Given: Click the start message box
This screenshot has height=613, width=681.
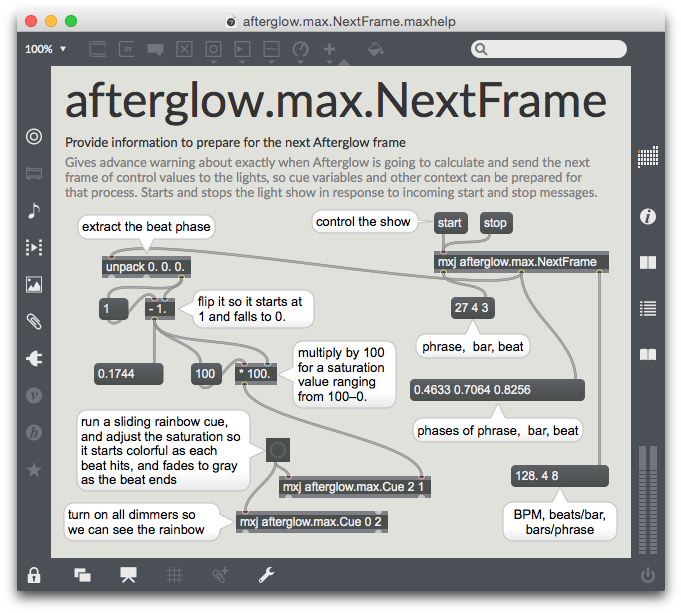Looking at the screenshot, I should tap(450, 223).
